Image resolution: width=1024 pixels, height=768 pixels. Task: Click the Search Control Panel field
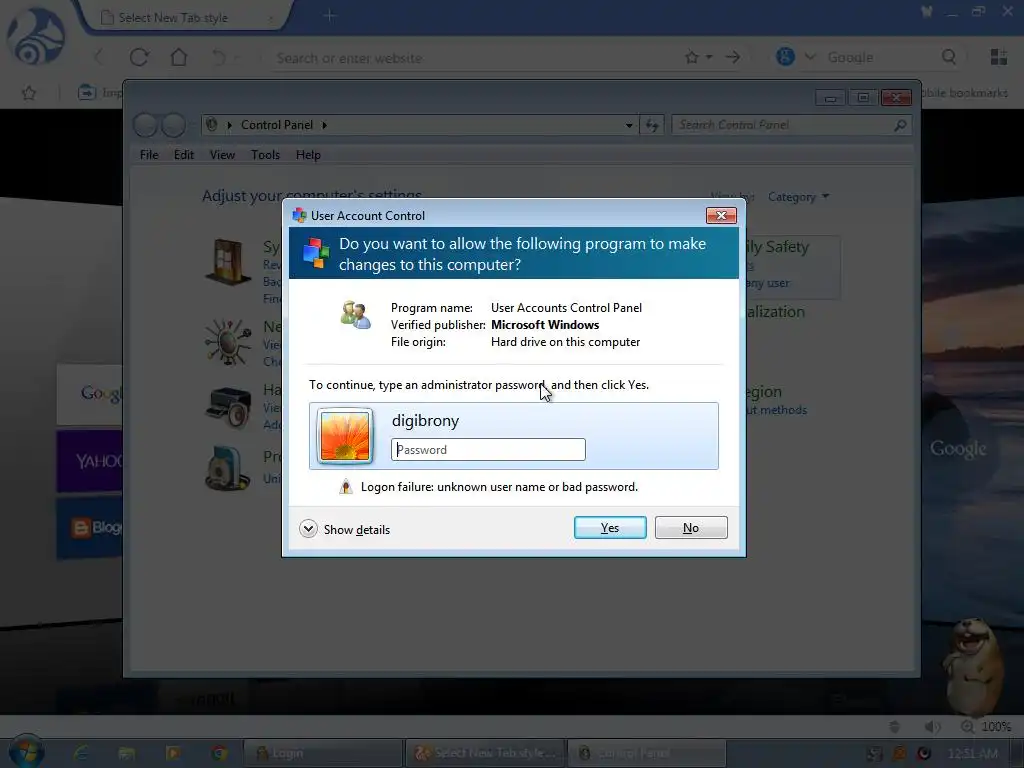click(x=782, y=125)
